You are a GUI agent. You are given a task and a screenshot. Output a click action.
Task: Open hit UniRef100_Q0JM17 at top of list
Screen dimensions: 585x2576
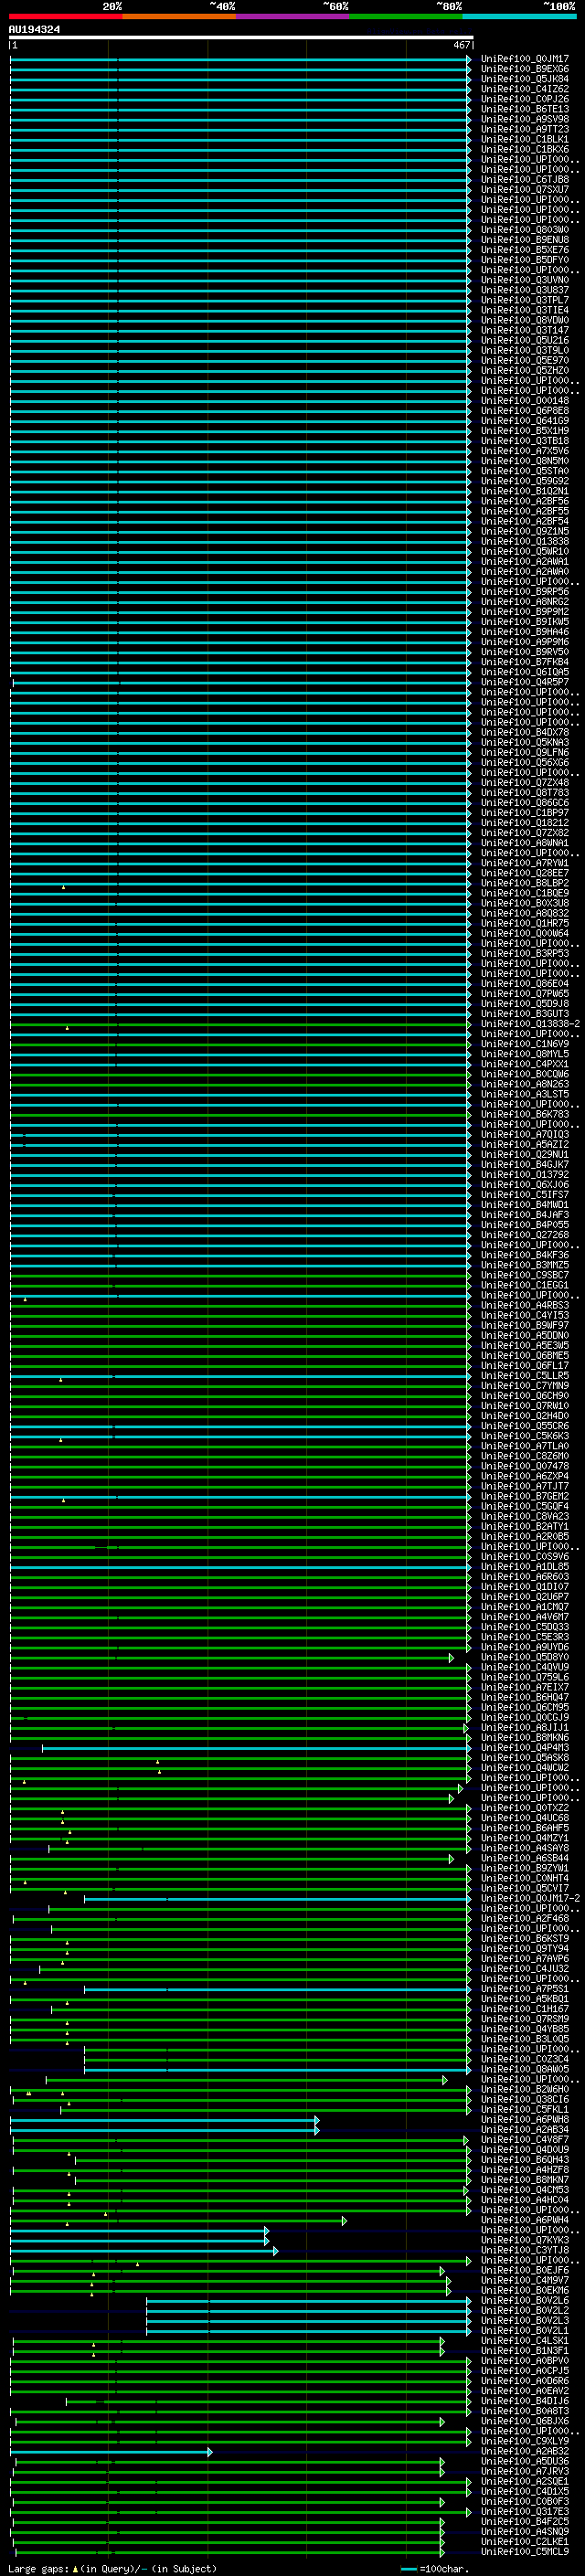coord(524,59)
